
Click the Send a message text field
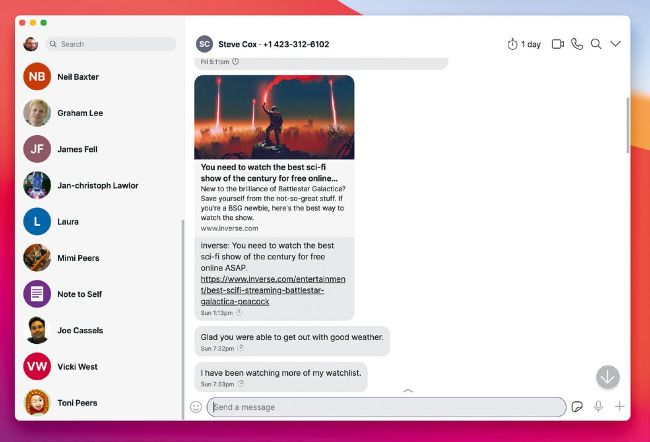385,407
